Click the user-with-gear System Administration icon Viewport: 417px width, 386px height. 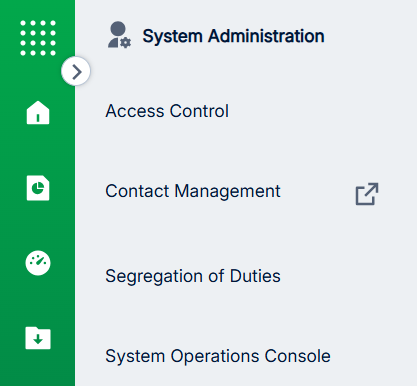119,35
